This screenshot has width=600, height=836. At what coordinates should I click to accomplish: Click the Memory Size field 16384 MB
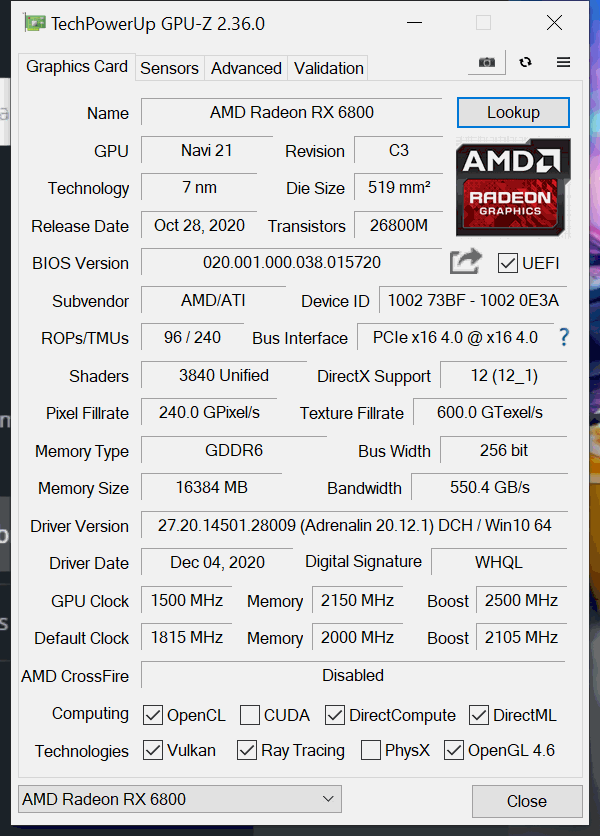point(212,487)
